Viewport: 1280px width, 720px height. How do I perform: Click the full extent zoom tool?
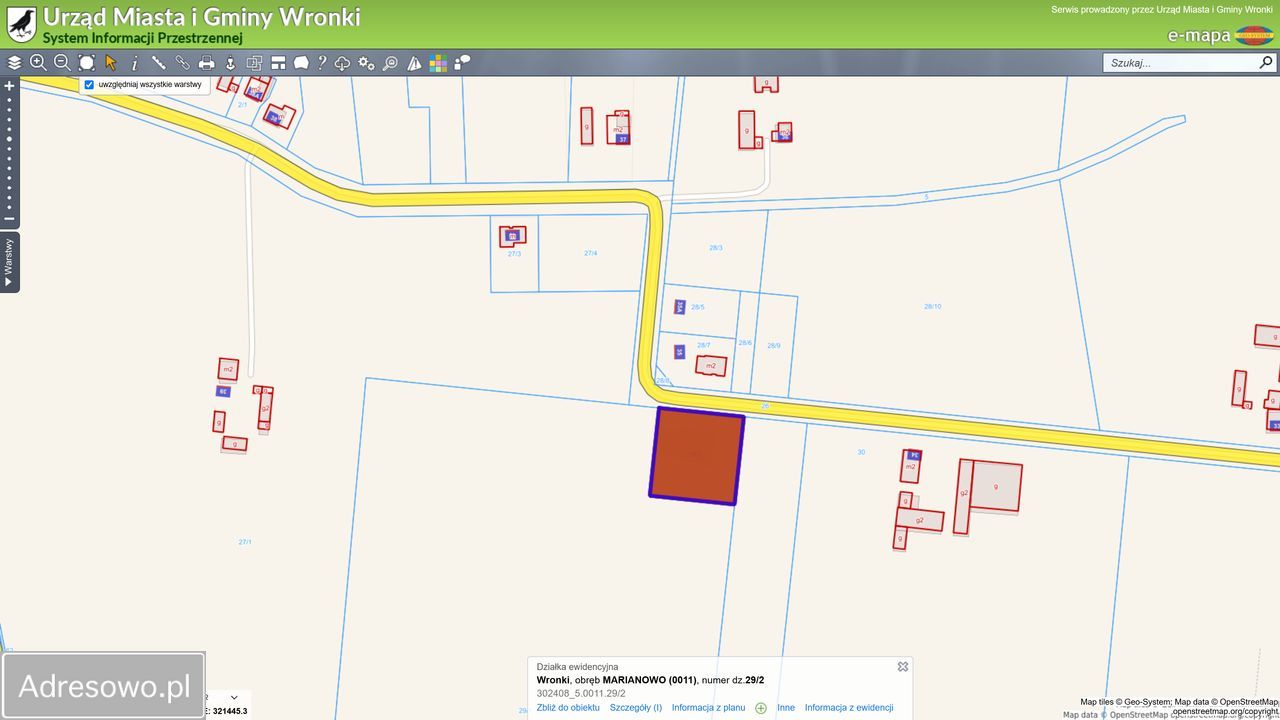click(87, 63)
